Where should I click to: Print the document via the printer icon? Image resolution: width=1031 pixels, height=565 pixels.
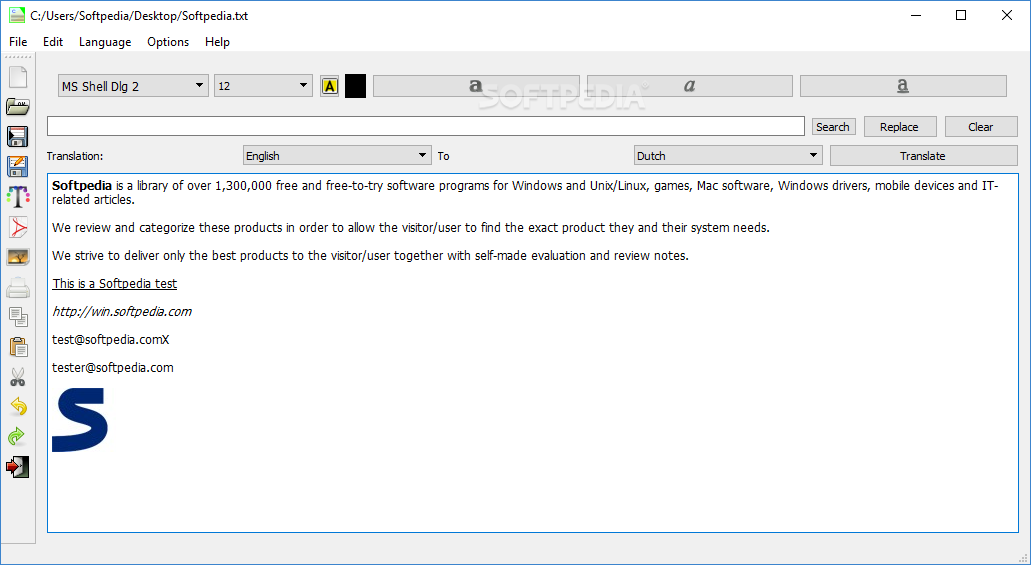tap(18, 287)
